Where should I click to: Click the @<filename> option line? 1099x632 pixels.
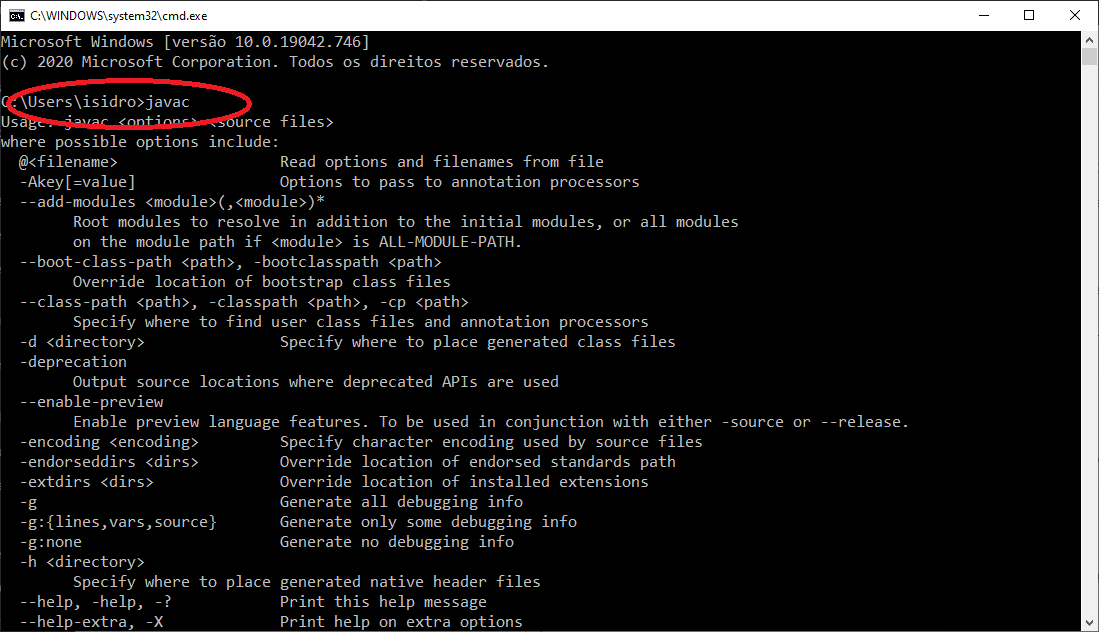[x=68, y=162]
